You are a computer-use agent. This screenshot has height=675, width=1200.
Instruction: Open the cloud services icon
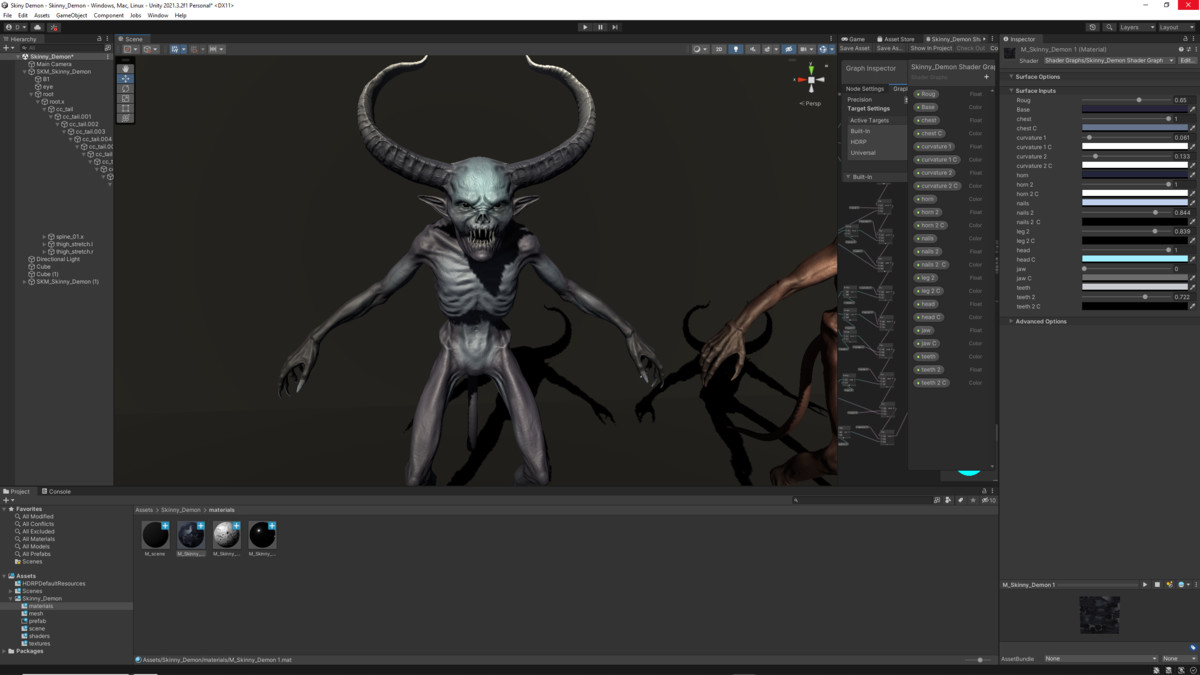point(37,27)
